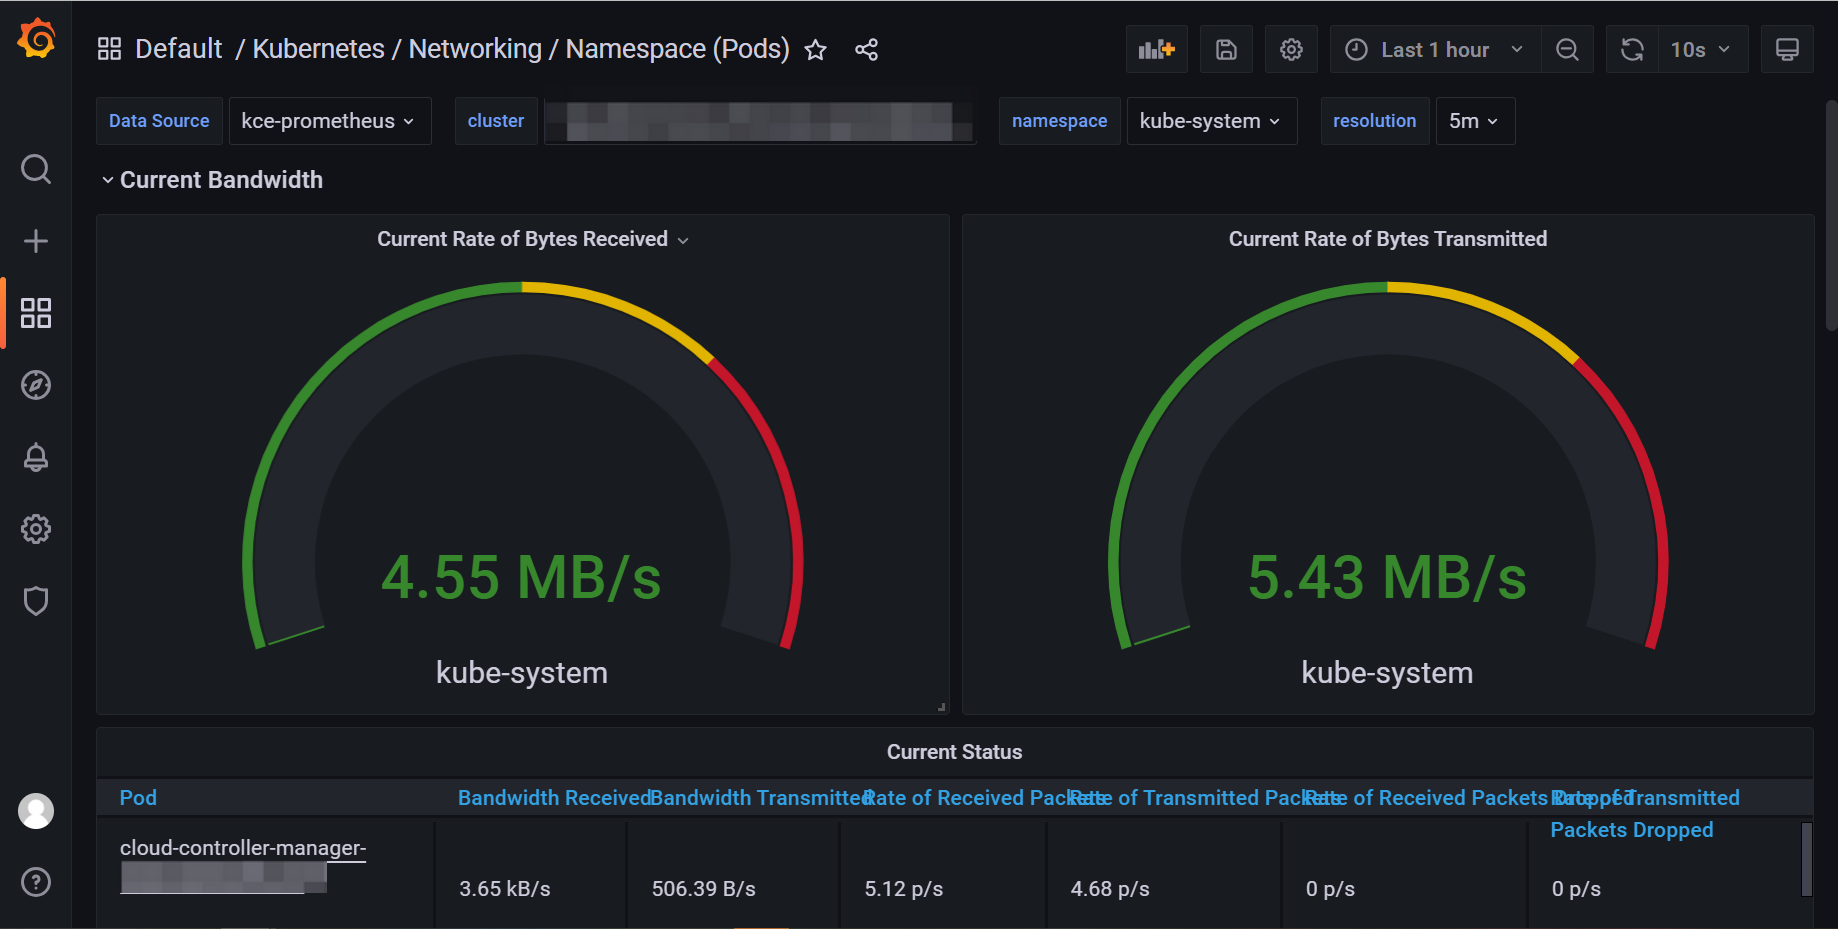The image size is (1838, 929).
Task: Open the Alerting bell icon
Action: (36, 457)
